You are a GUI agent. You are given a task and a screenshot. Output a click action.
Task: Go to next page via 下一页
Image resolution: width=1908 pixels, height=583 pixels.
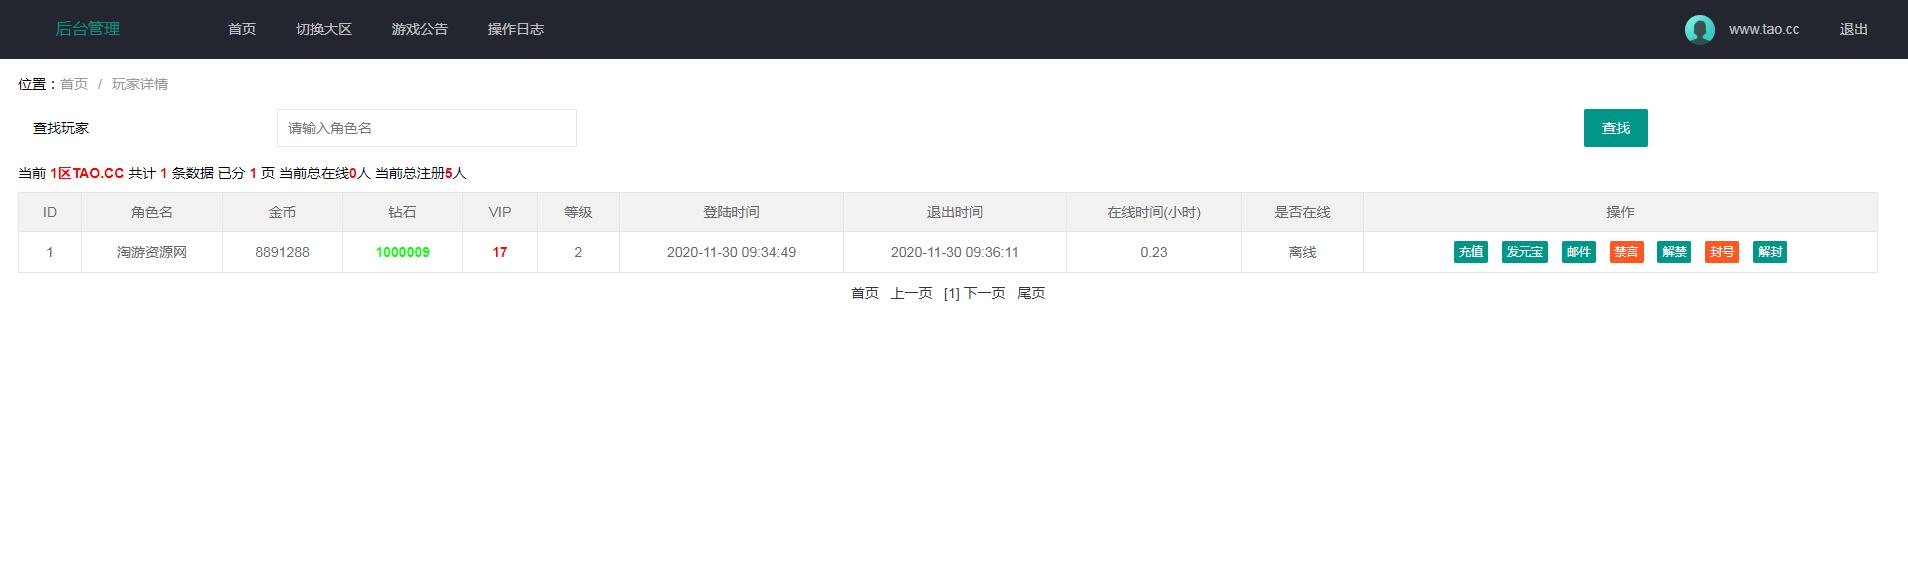[x=985, y=293]
